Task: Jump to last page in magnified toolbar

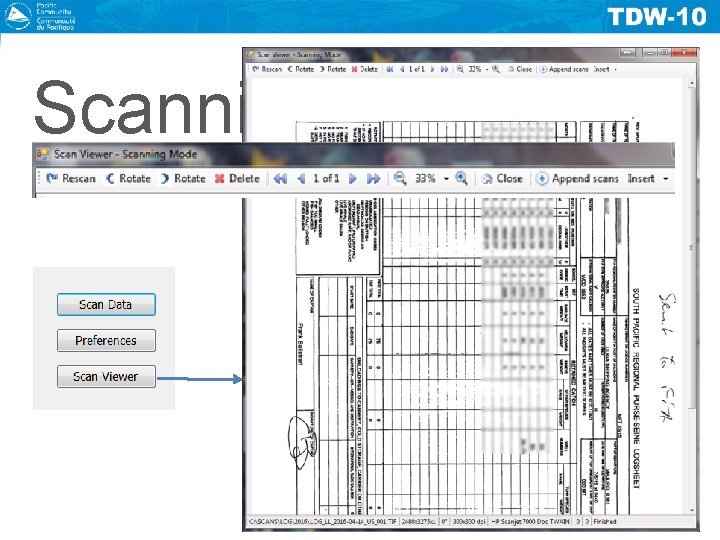Action: (374, 179)
